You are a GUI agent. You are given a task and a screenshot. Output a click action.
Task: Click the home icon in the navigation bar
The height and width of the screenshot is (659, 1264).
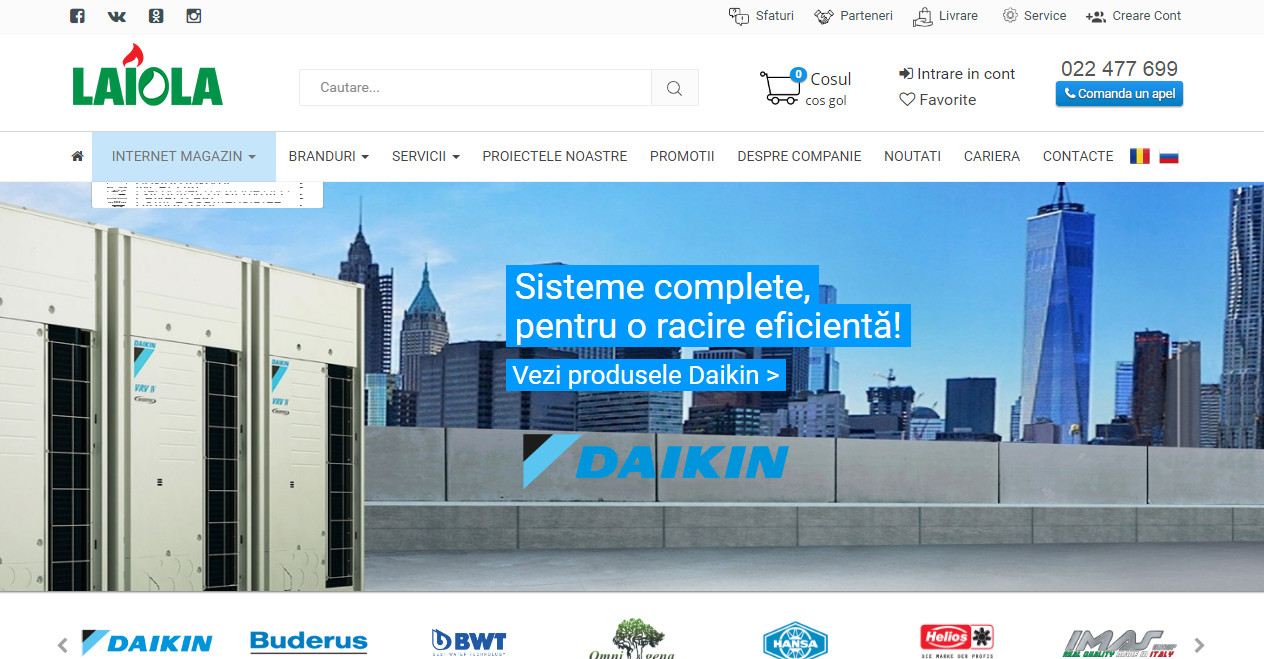coord(76,156)
